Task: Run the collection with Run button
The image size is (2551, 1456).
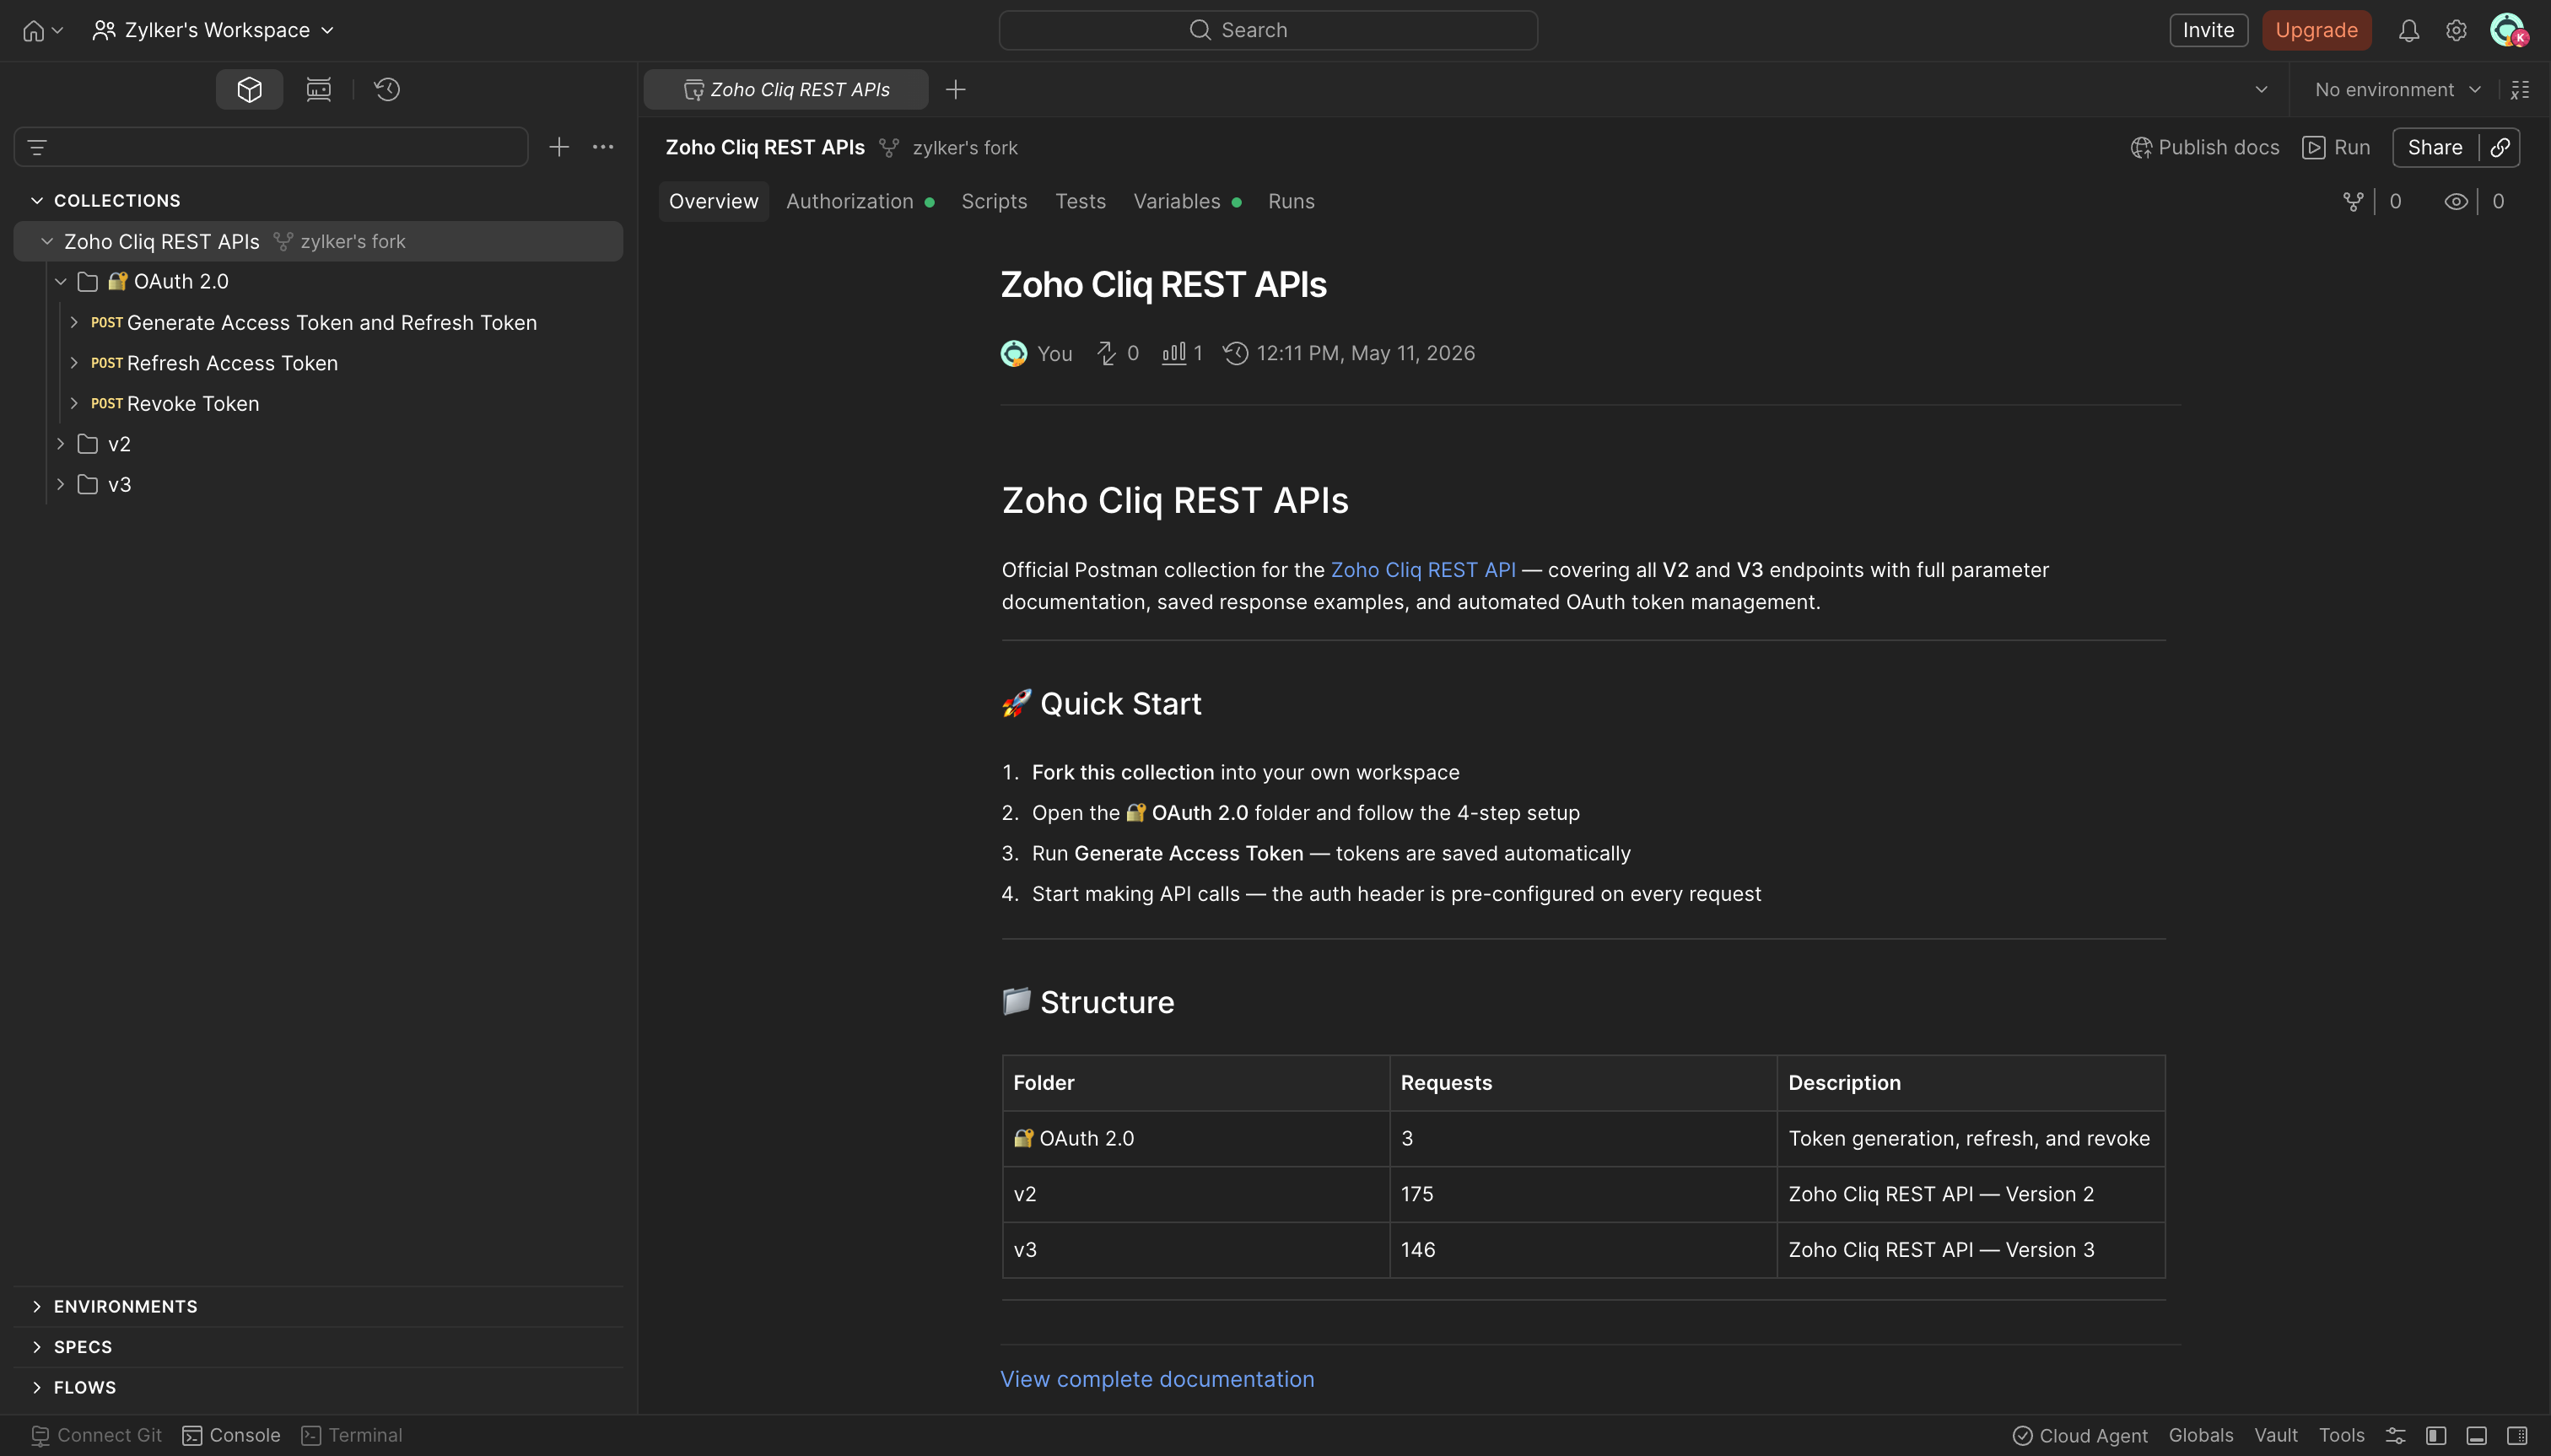Action: click(2336, 148)
